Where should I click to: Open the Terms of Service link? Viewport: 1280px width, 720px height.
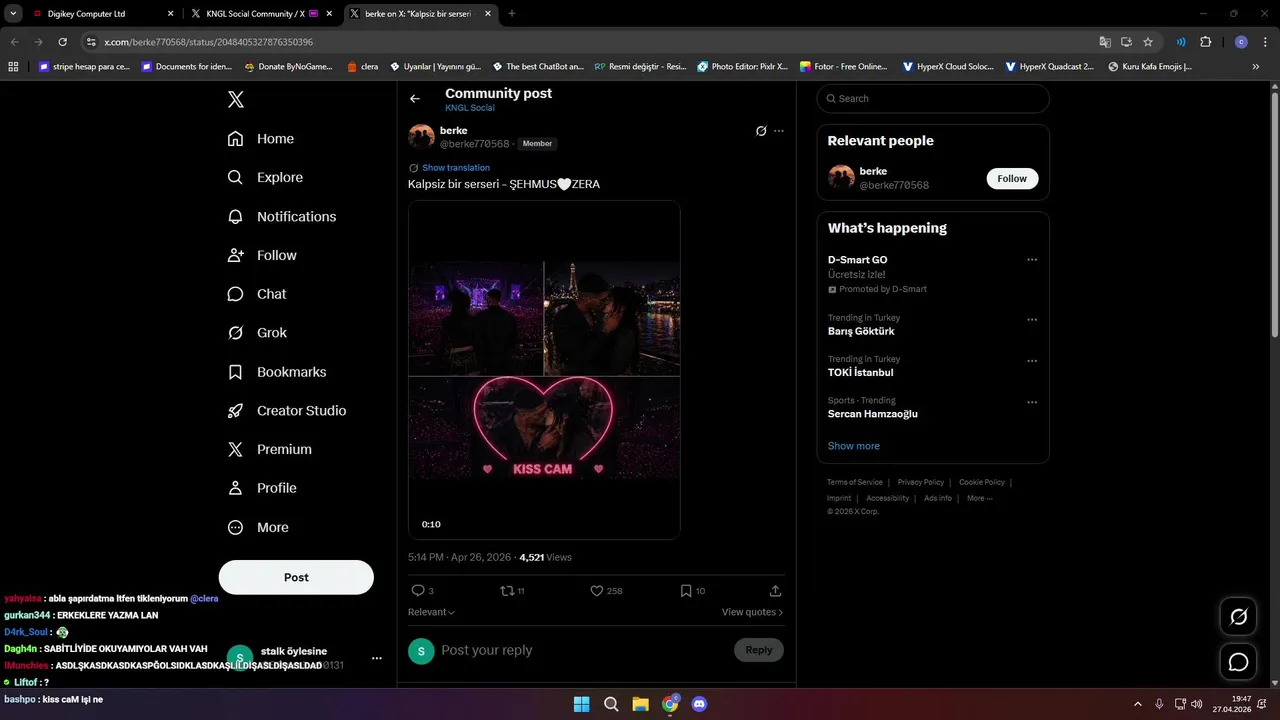[x=855, y=482]
